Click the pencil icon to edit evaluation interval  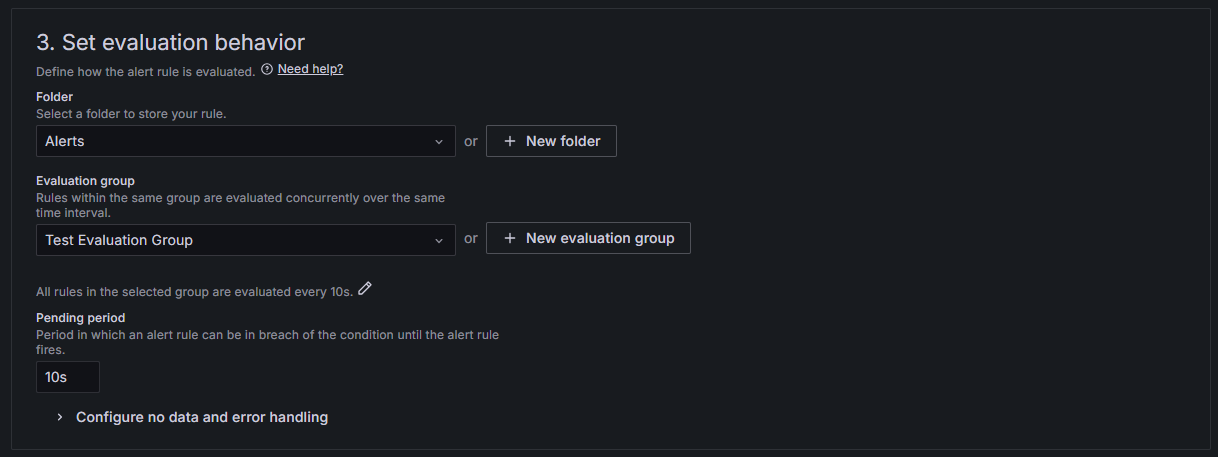(365, 289)
